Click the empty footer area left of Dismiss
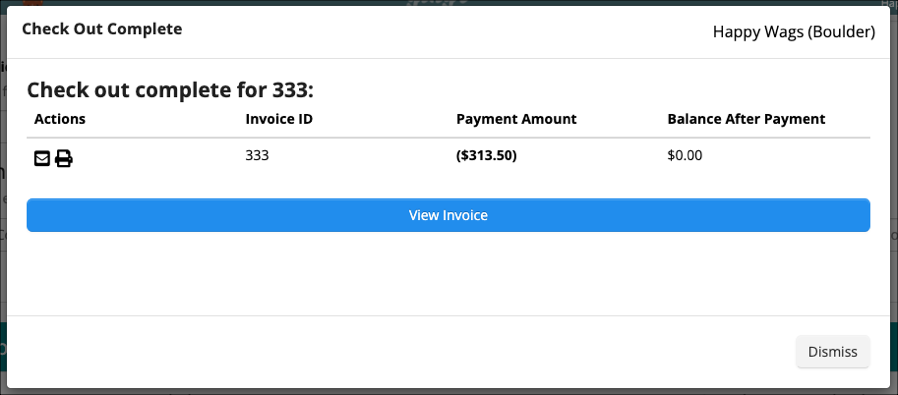Screen dimensions: 898x395 [401, 351]
